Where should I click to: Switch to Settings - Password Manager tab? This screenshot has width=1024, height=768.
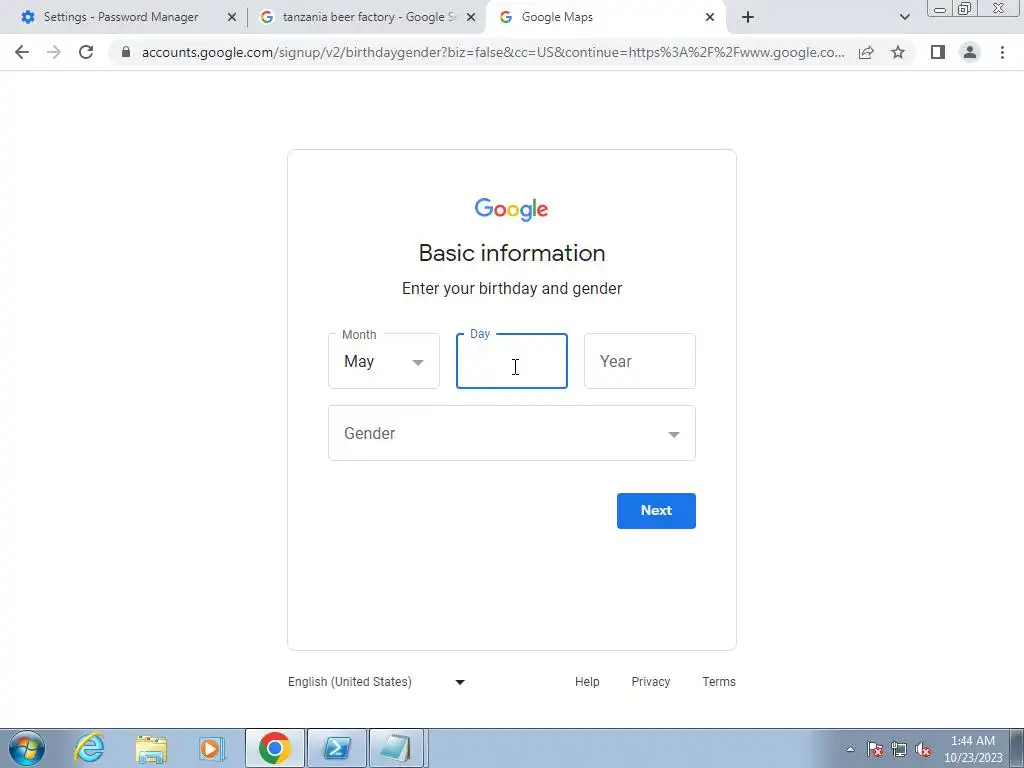(121, 17)
